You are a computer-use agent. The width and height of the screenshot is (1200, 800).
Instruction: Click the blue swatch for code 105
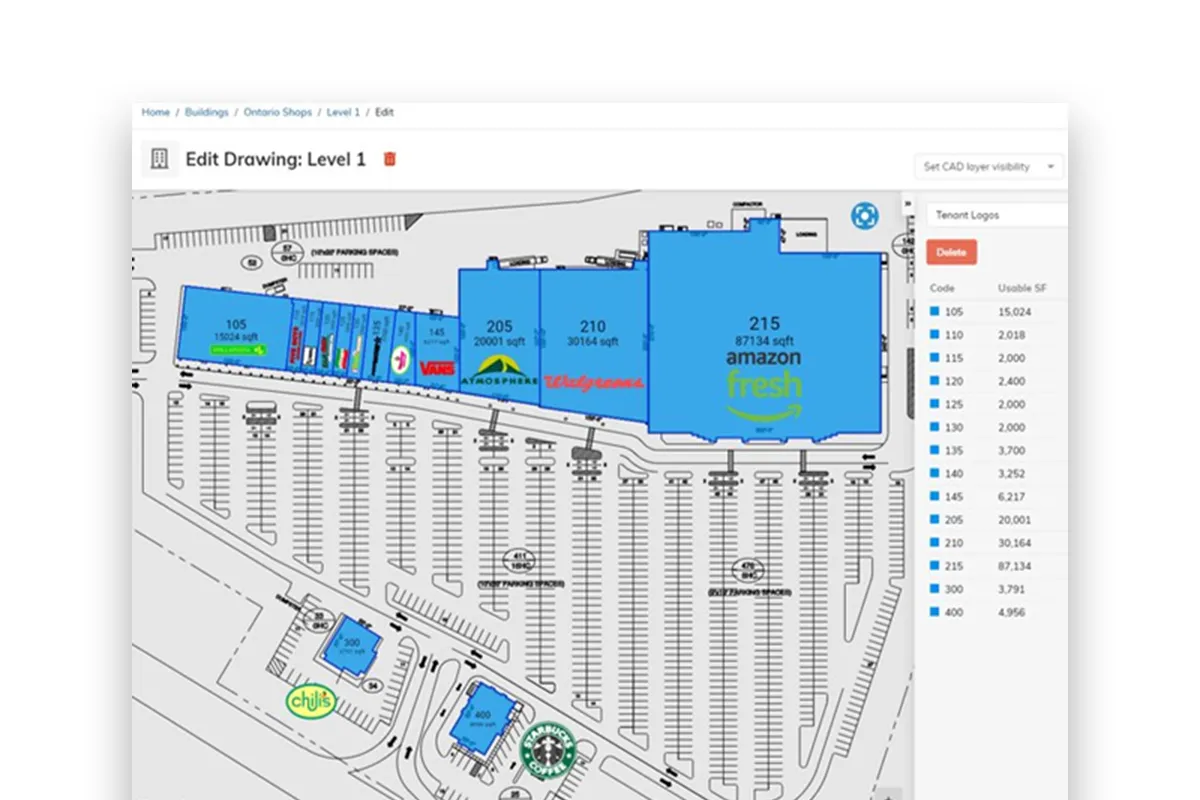coord(935,311)
